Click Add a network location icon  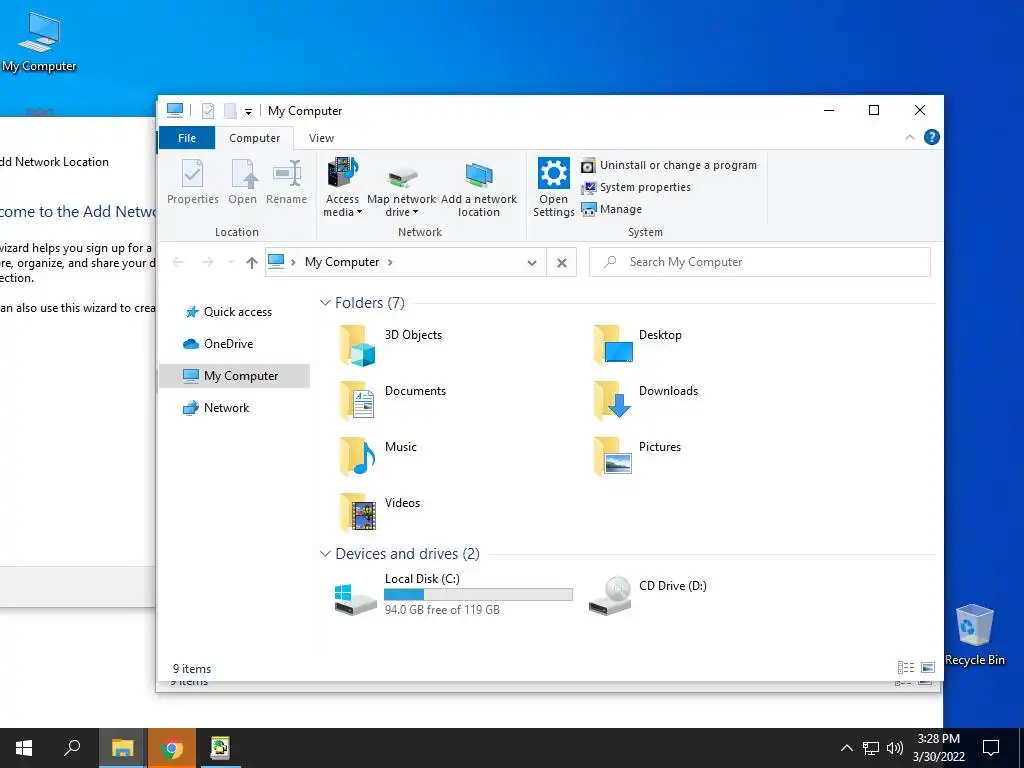click(479, 175)
